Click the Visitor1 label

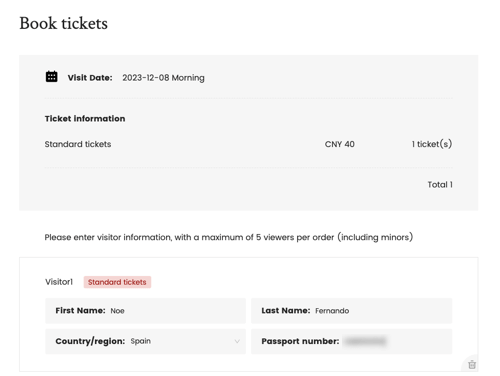coord(59,282)
